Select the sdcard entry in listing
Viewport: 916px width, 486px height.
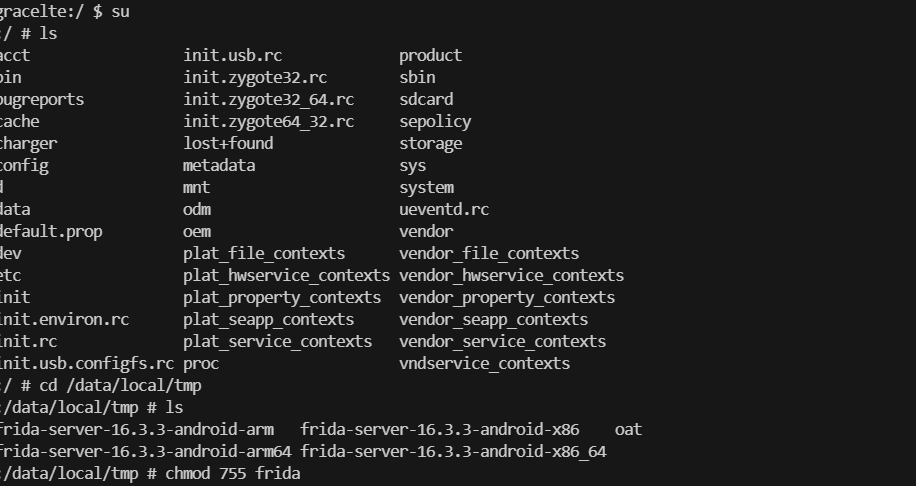pos(426,99)
